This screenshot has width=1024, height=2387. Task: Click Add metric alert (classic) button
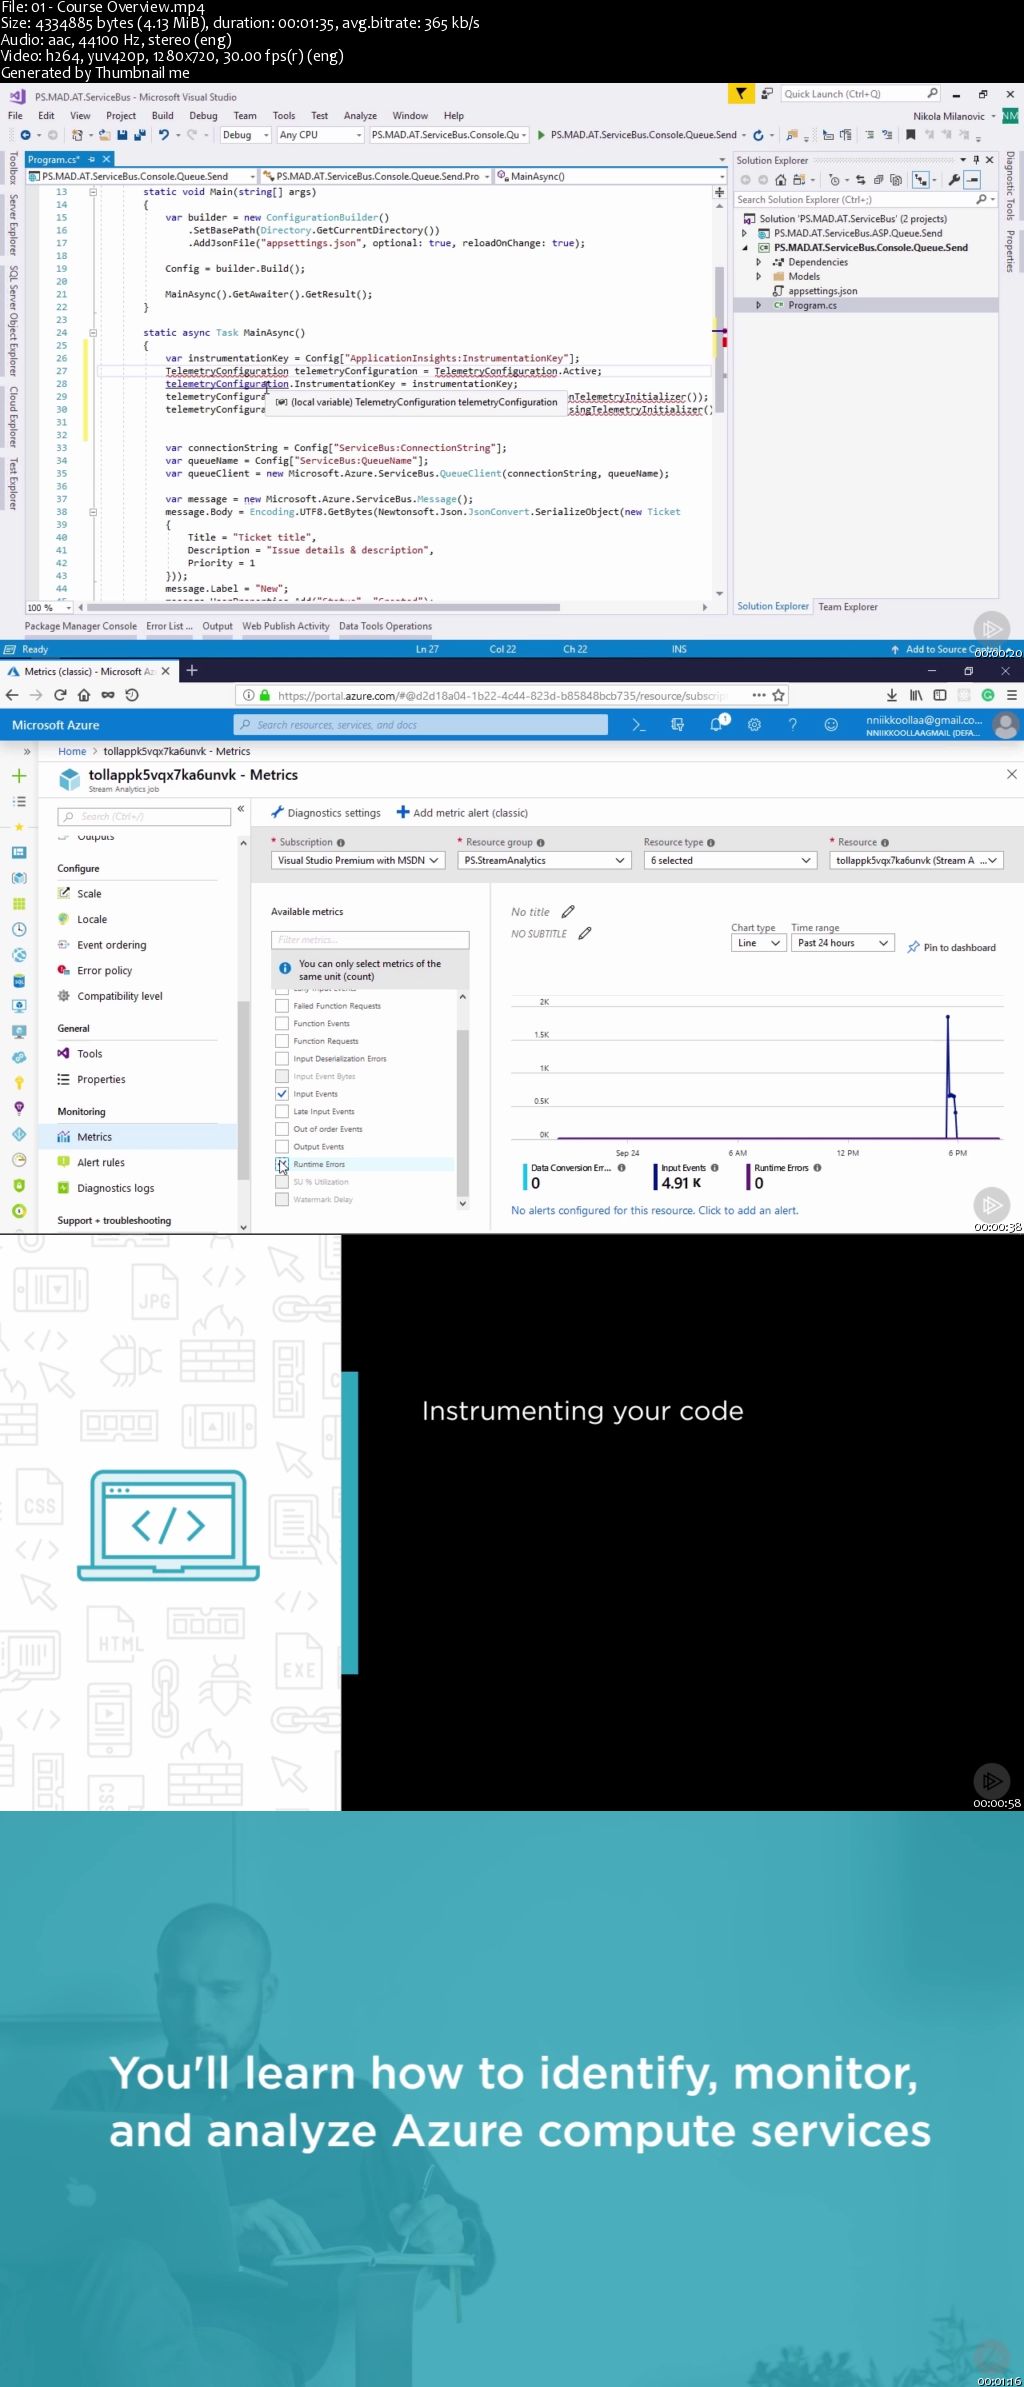[x=462, y=813]
